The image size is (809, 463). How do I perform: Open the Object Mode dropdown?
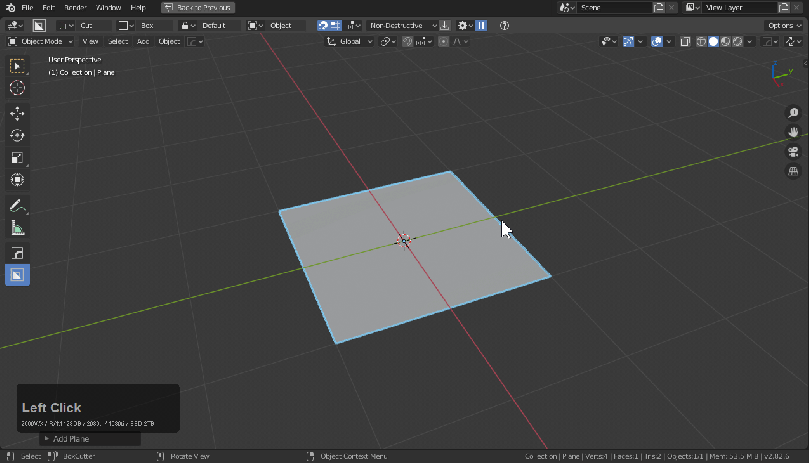(41, 42)
